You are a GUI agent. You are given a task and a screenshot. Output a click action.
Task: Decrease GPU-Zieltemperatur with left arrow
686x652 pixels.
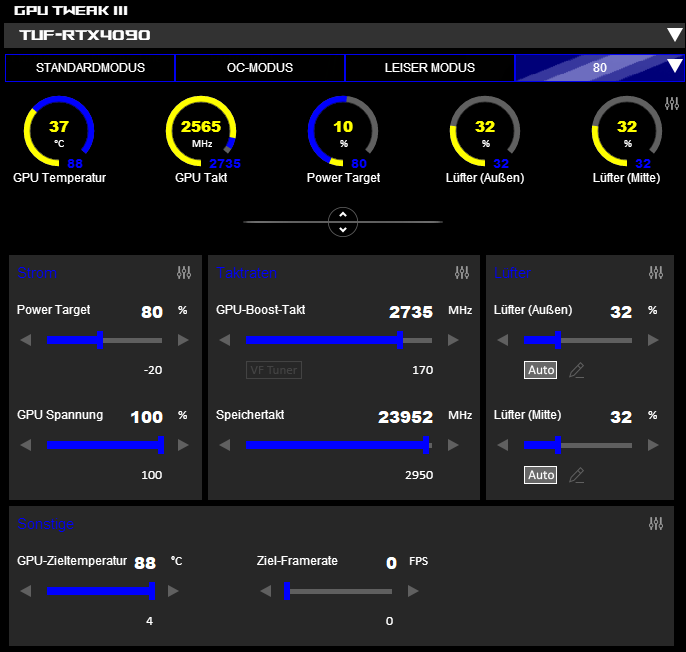coord(26,591)
